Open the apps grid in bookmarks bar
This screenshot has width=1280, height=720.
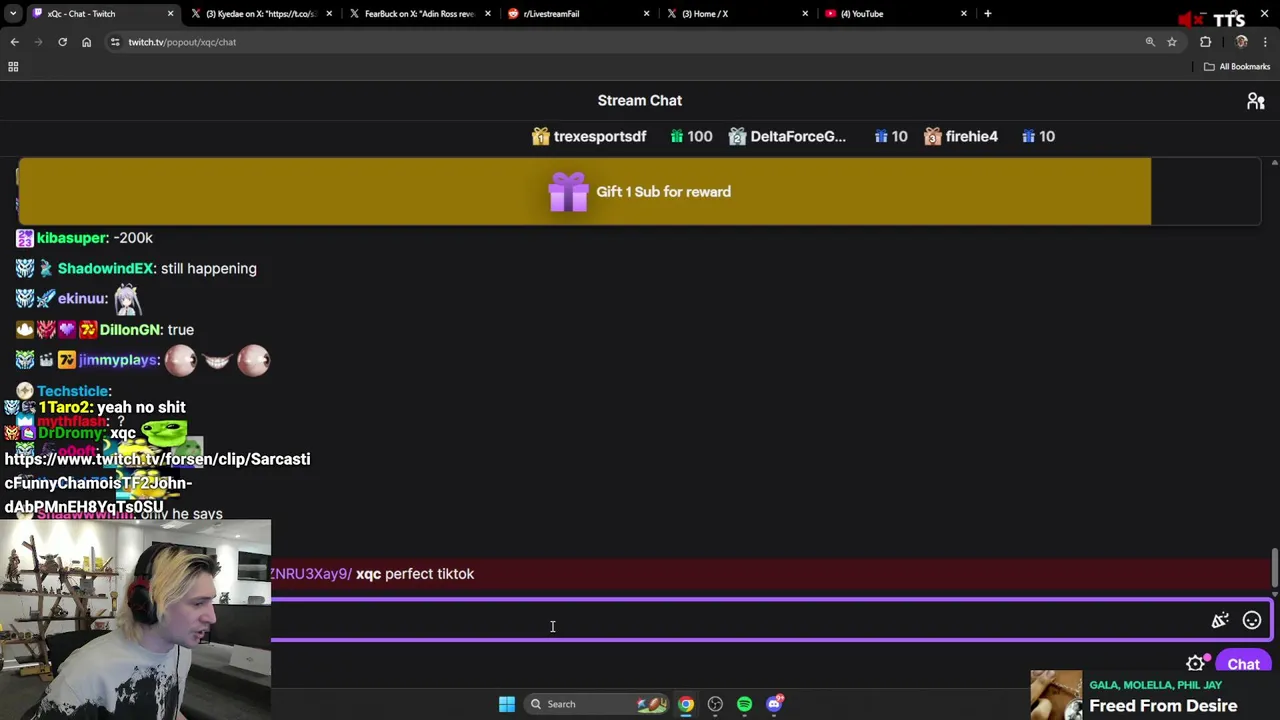tap(13, 67)
